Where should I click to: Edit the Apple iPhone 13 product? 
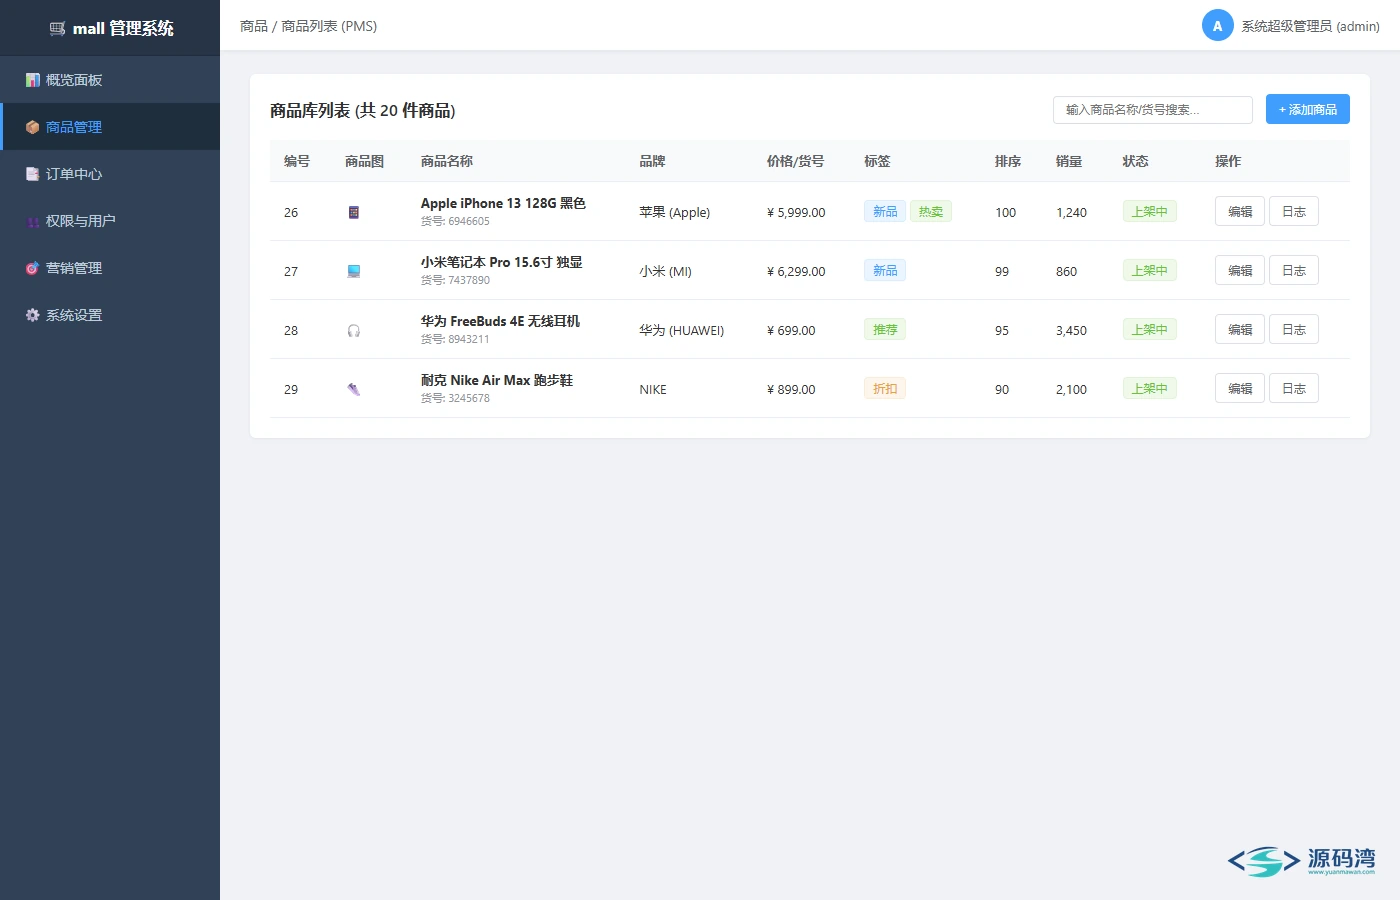[1240, 211]
